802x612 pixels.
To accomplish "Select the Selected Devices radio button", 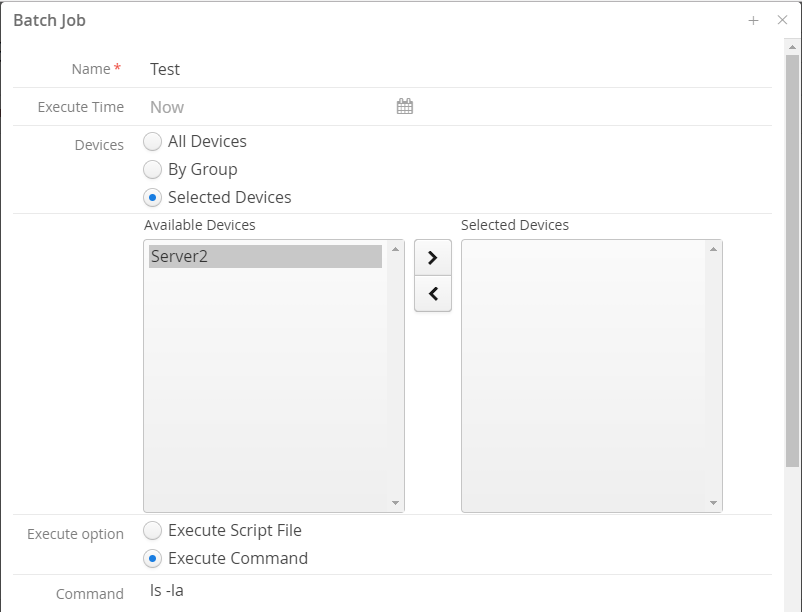I will (x=153, y=198).
